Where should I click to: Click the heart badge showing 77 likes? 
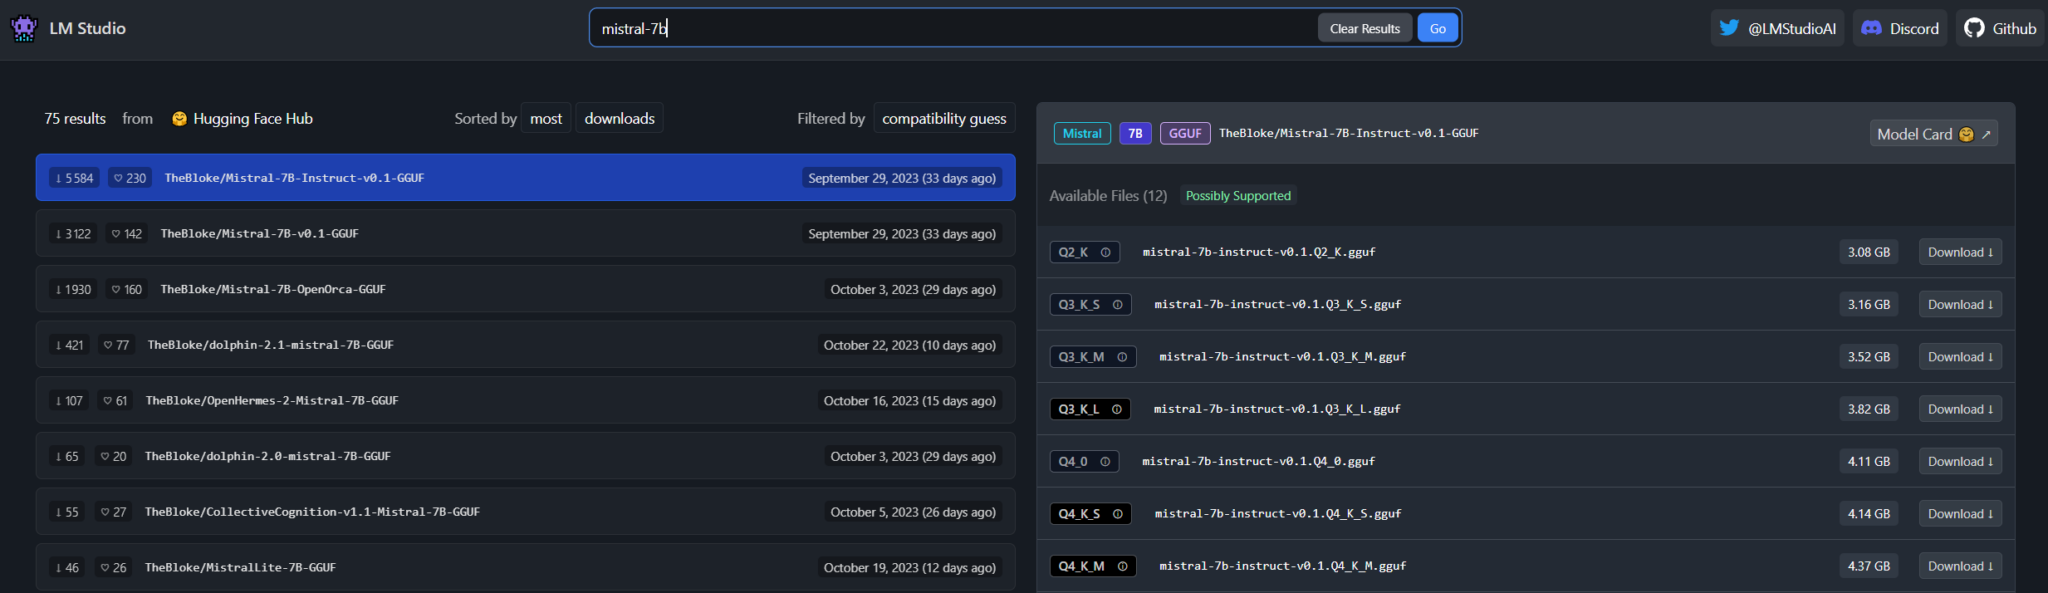(x=116, y=345)
